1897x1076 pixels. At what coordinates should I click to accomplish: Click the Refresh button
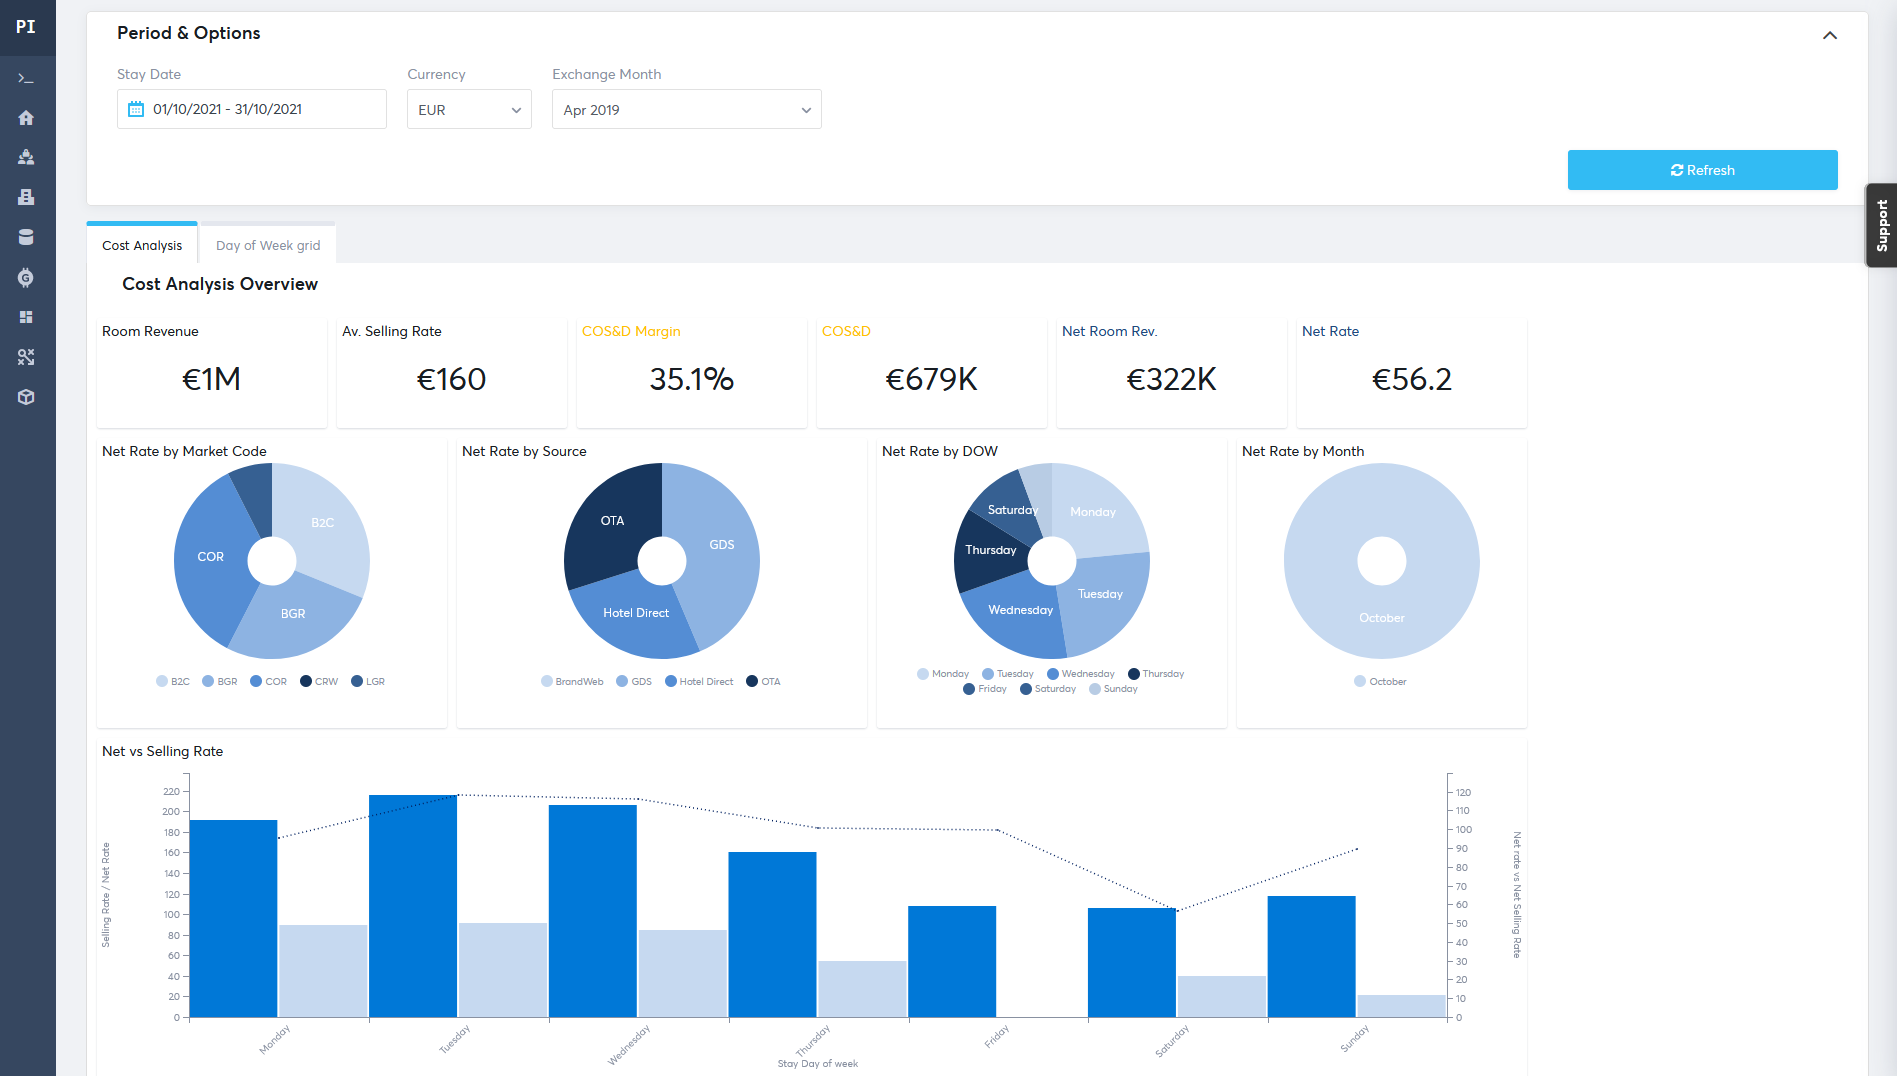point(1702,170)
